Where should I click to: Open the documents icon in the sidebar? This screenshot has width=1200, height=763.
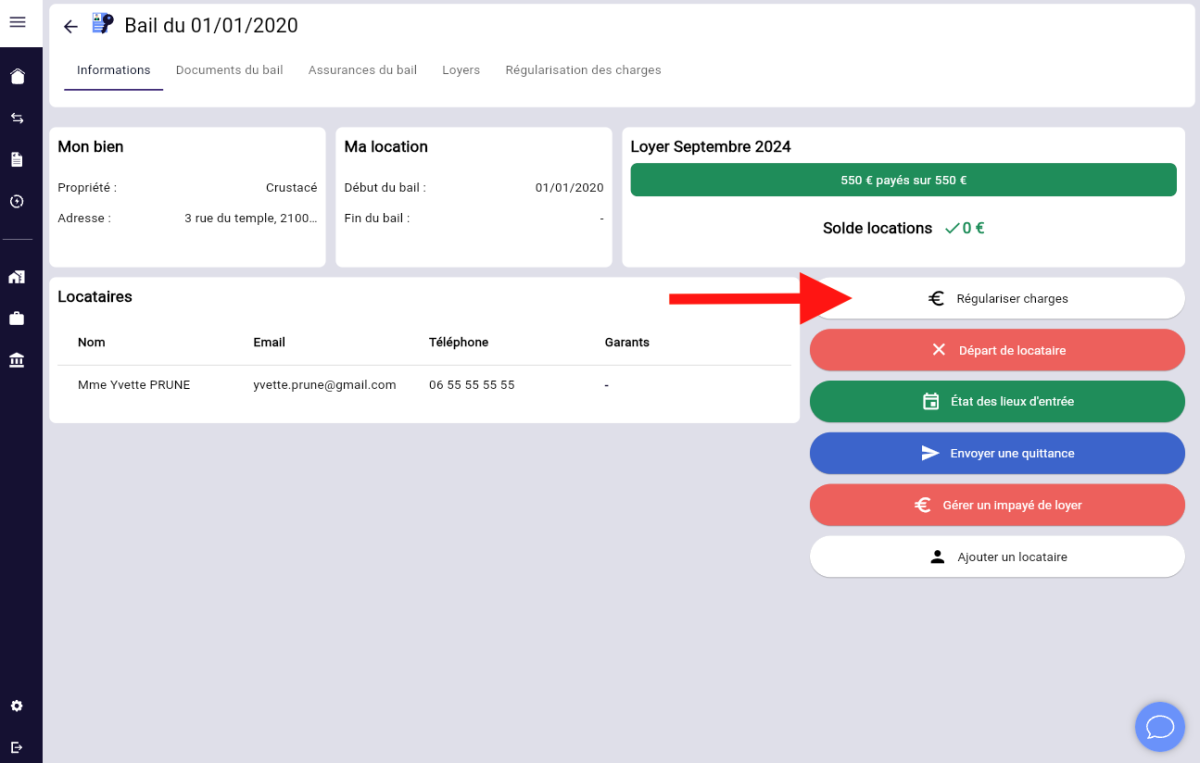tap(17, 159)
